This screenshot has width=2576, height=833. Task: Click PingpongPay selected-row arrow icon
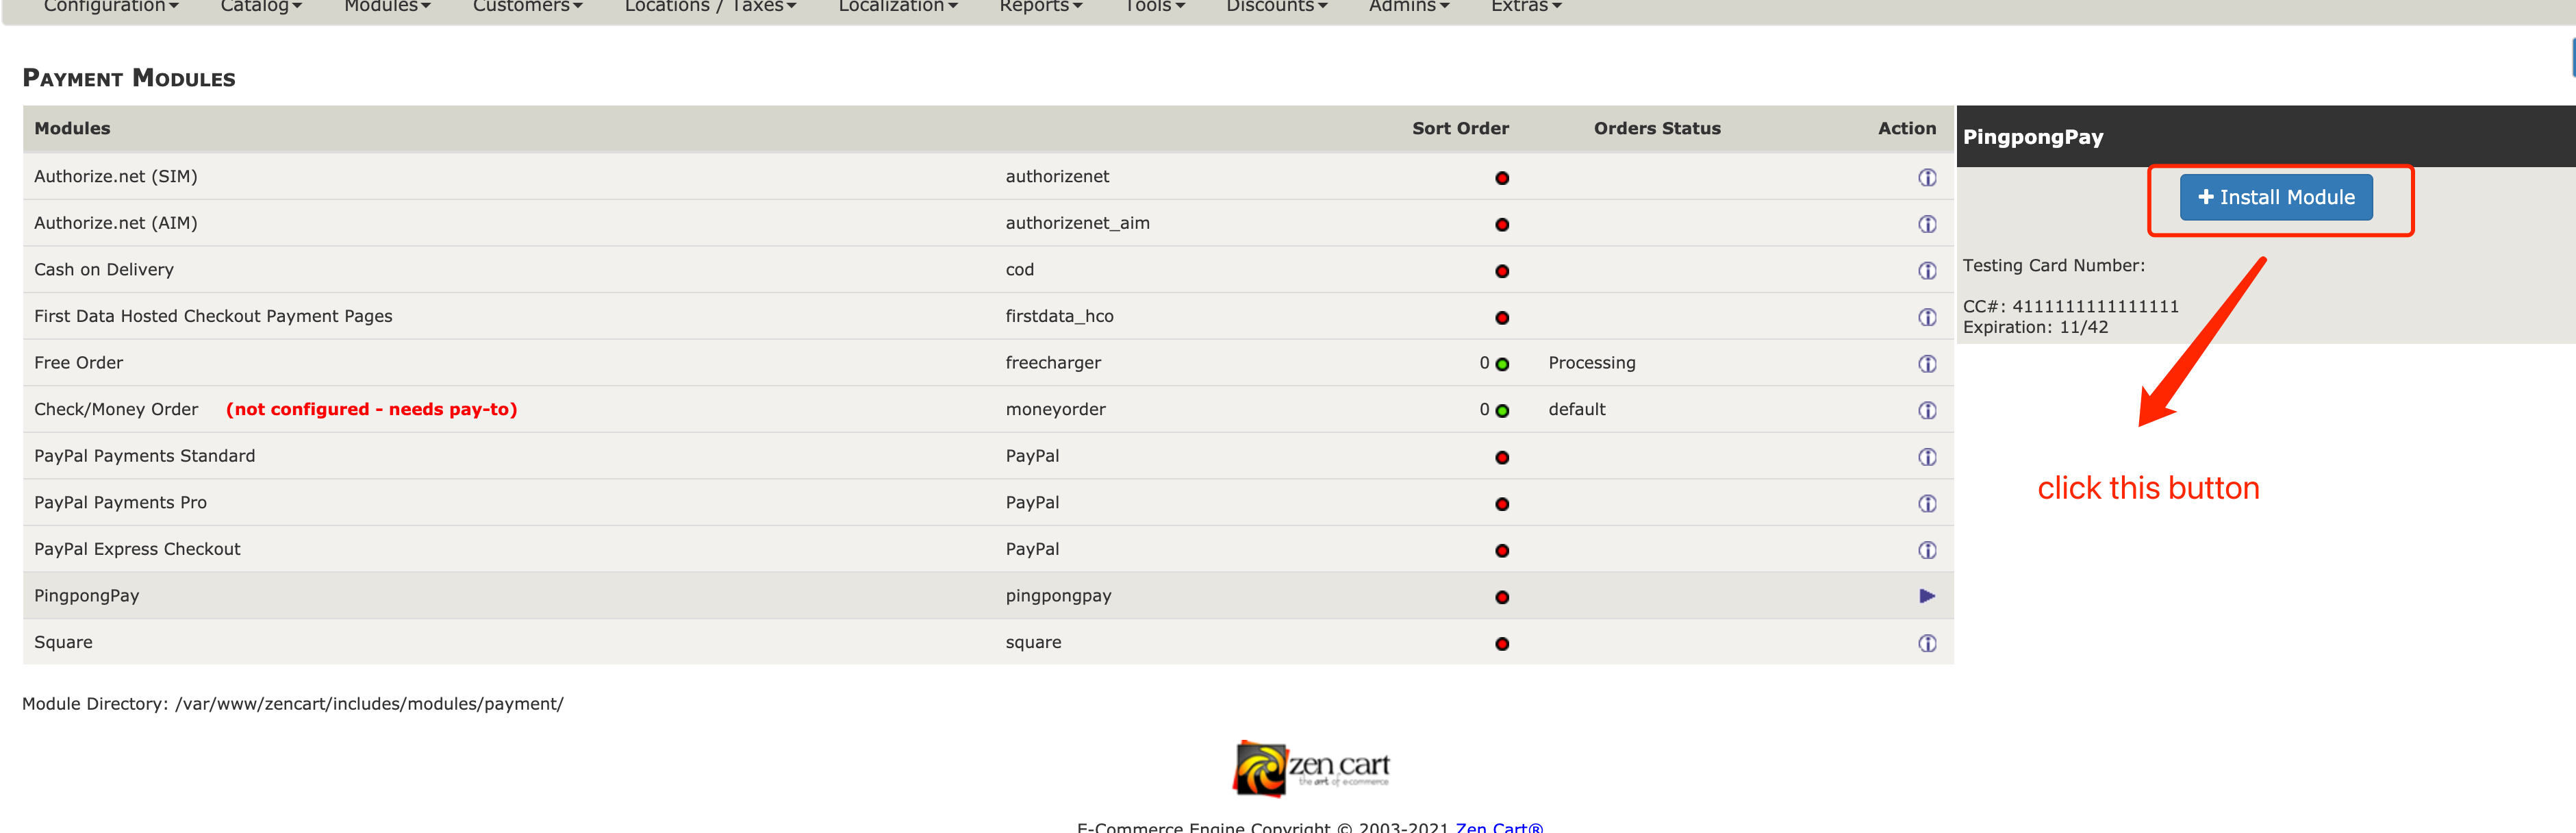1926,596
